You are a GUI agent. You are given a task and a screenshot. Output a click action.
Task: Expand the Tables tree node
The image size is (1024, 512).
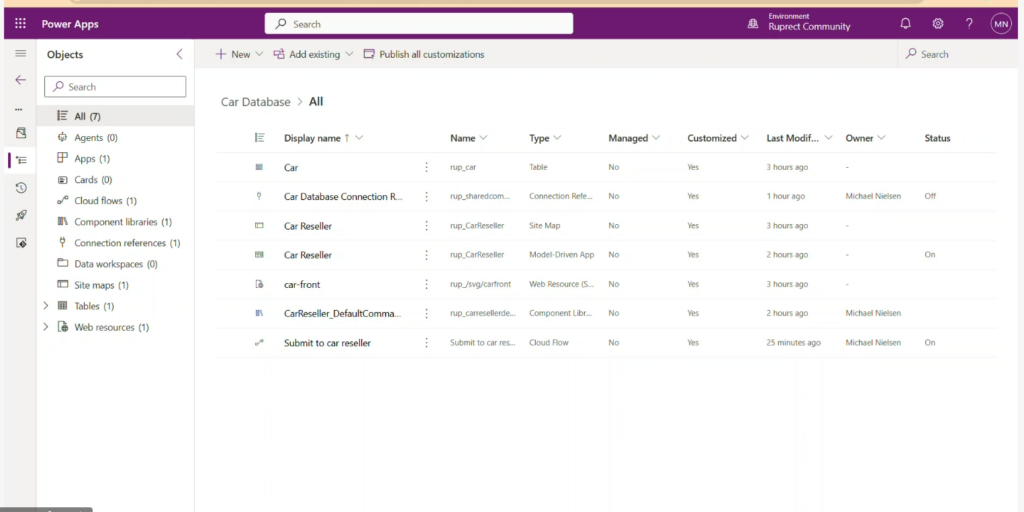[x=46, y=306]
